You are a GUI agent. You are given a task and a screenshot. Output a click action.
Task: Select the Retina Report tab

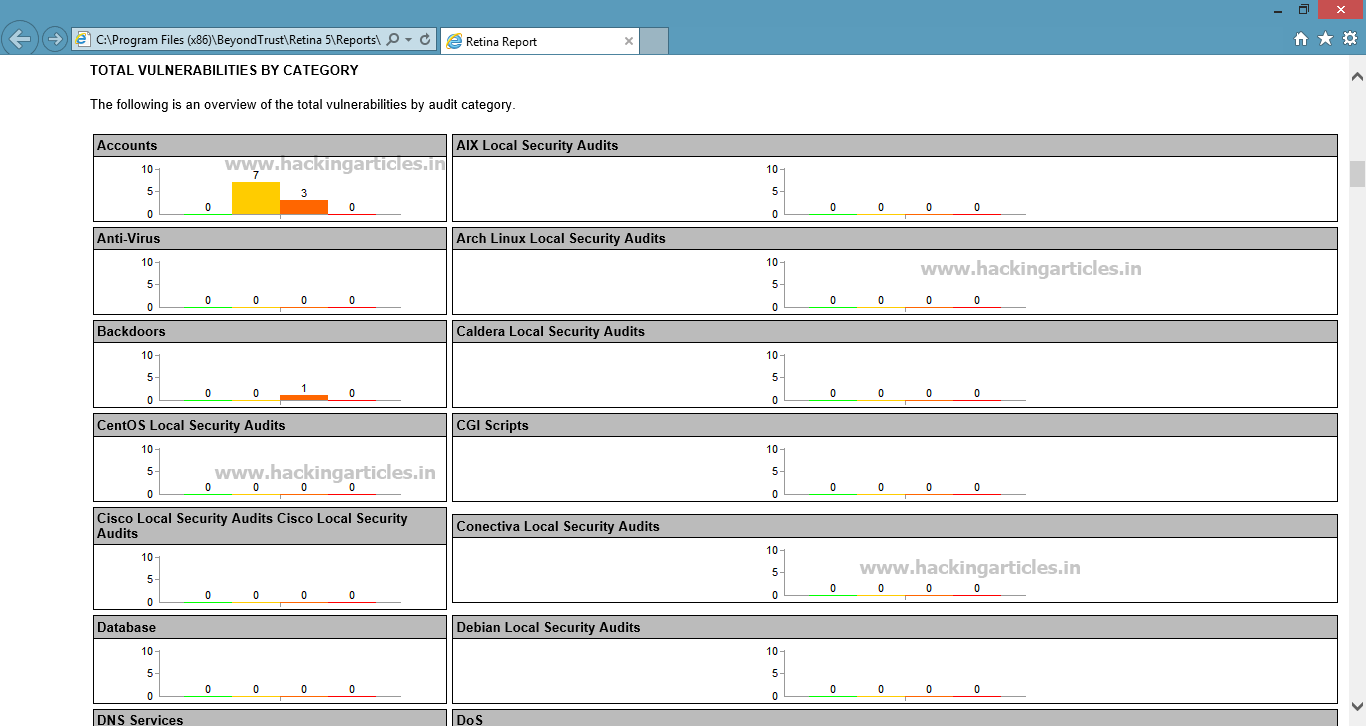(539, 41)
